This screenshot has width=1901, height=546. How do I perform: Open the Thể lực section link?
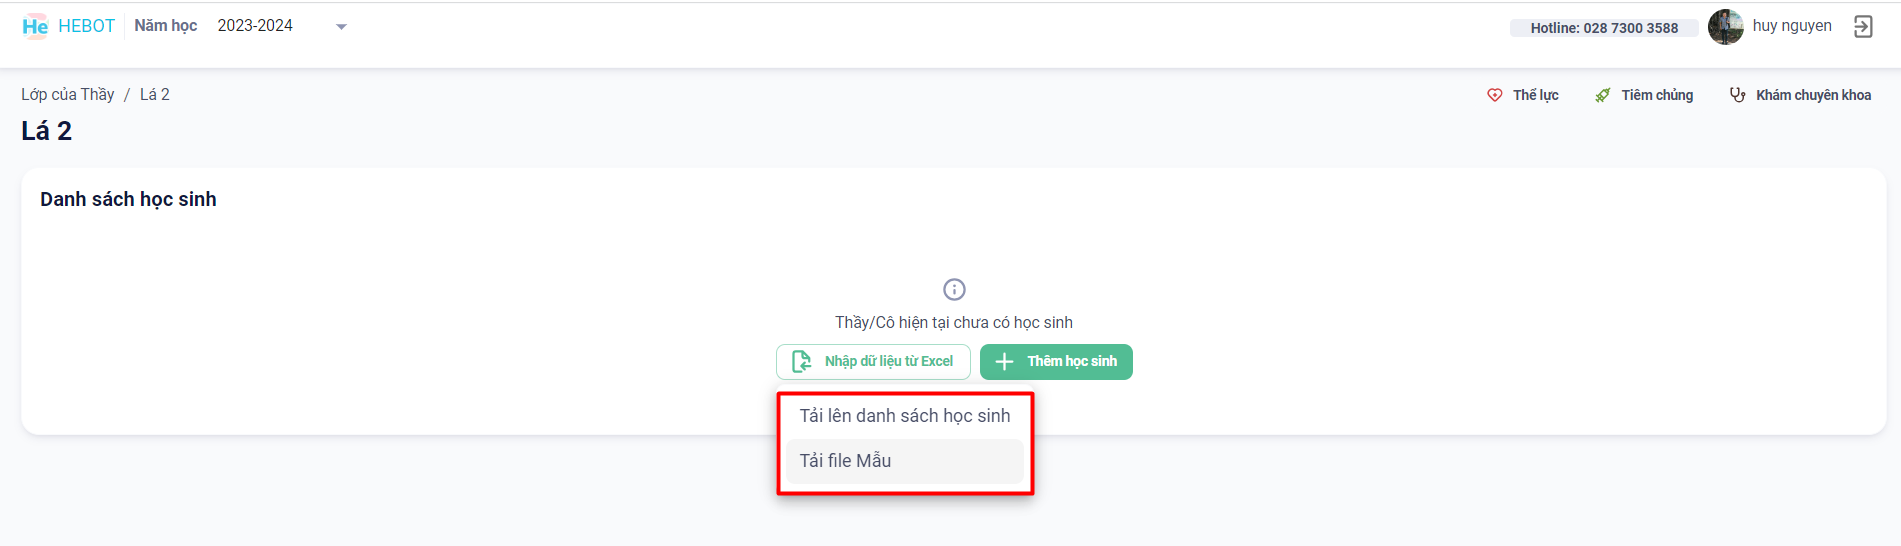[x=1535, y=95]
